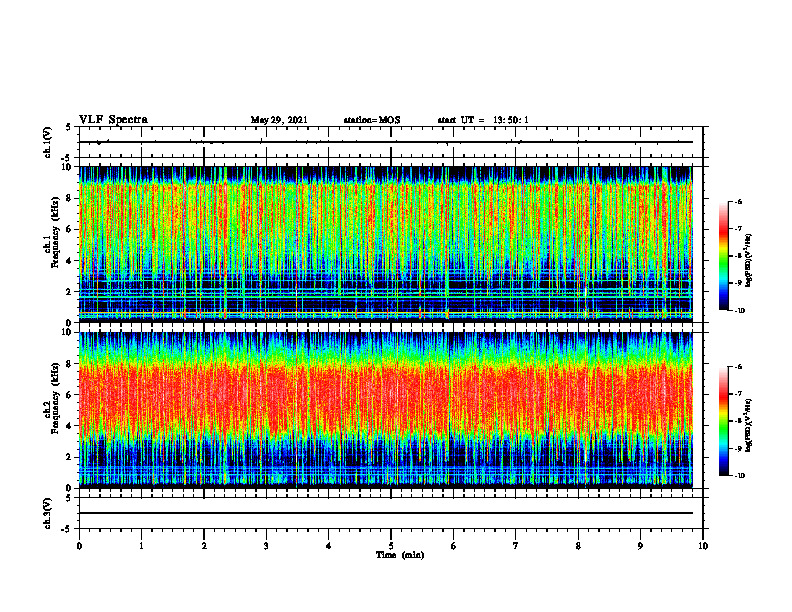
Task: Click time axis tick label "1"
Action: pyautogui.click(x=141, y=546)
